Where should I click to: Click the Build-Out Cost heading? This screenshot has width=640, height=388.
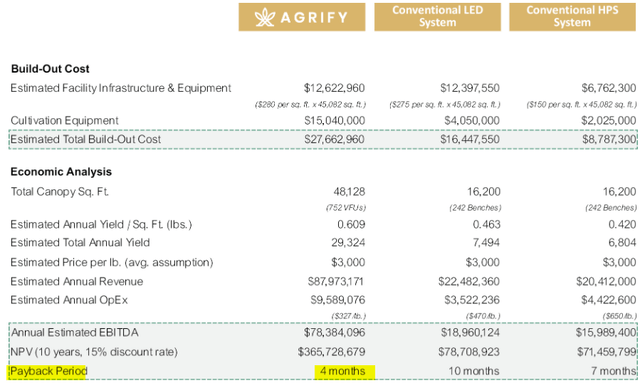pyautogui.click(x=50, y=69)
